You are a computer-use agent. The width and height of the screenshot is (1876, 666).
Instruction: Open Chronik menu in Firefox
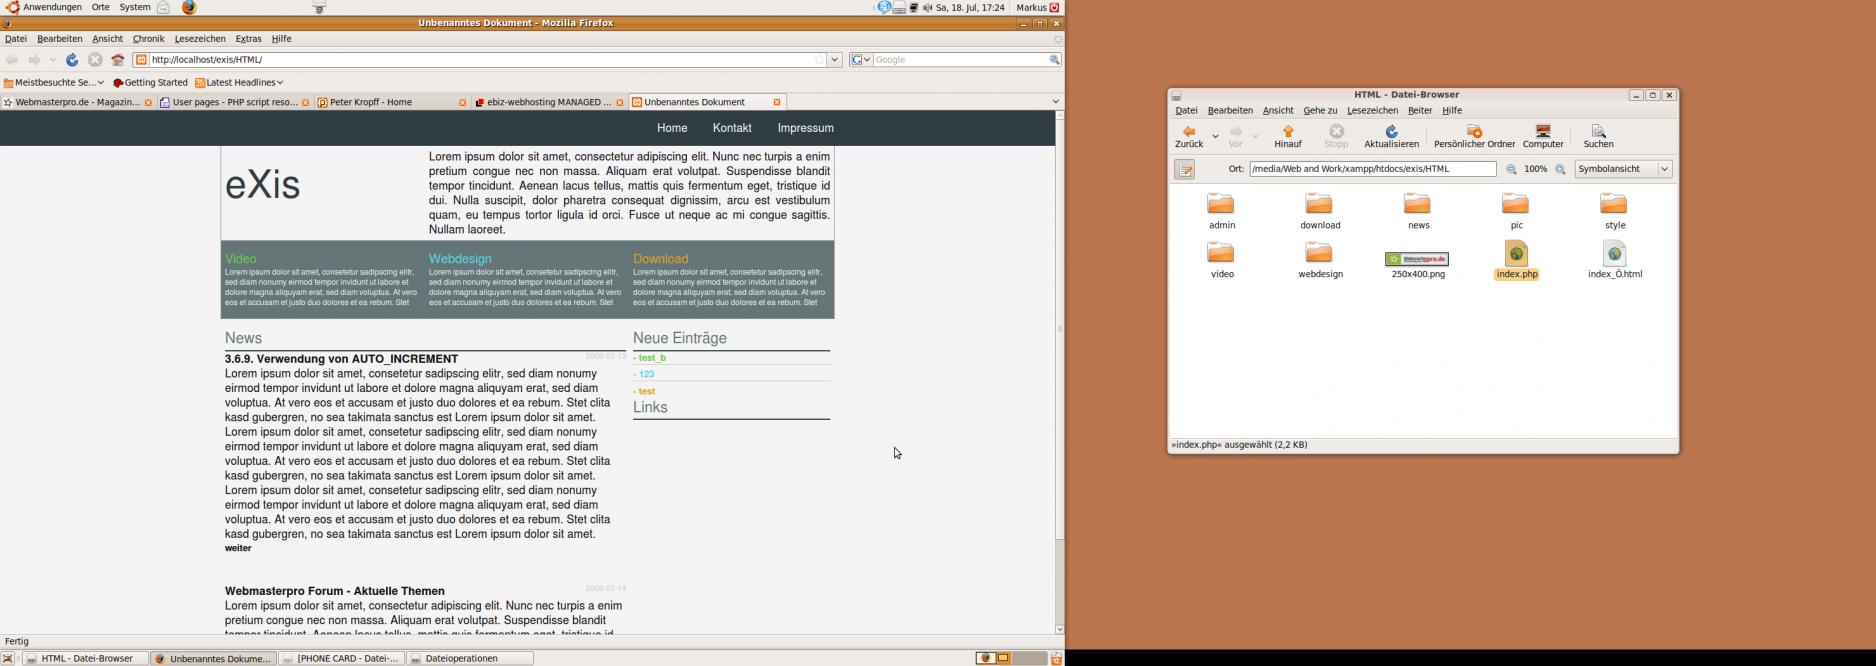click(148, 39)
